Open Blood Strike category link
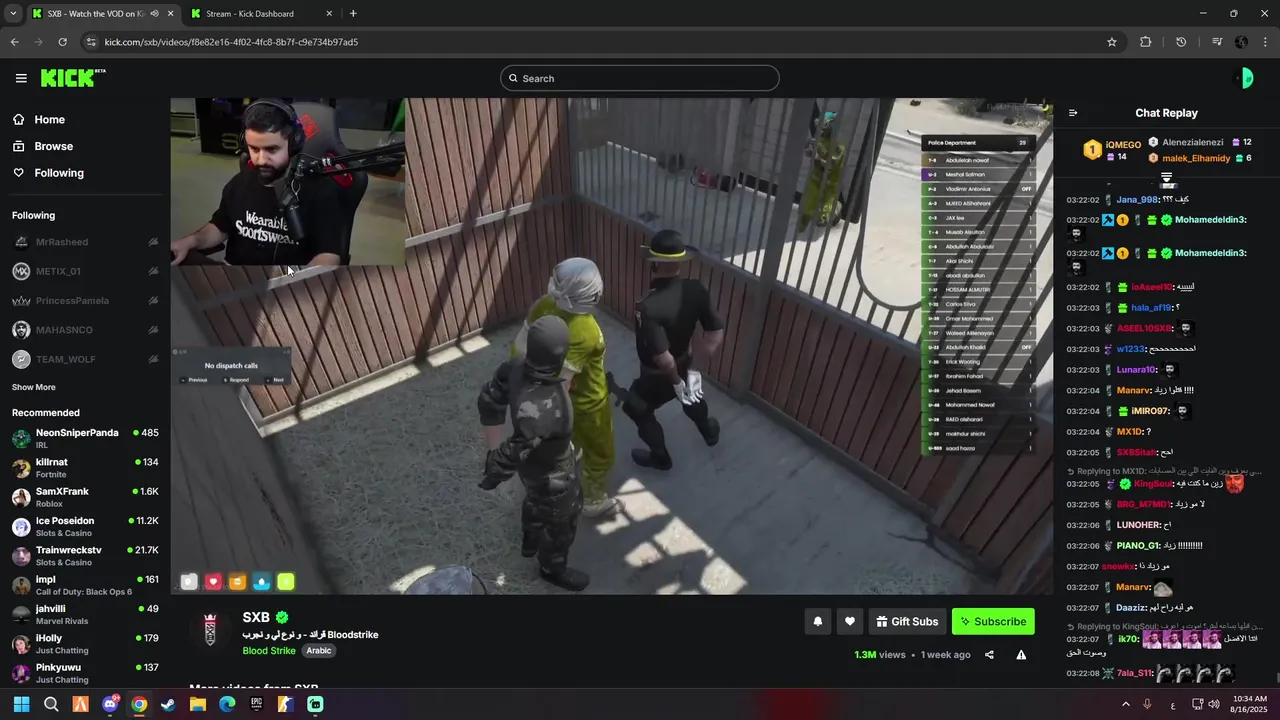Screen dimensions: 1280x720 click(269, 651)
